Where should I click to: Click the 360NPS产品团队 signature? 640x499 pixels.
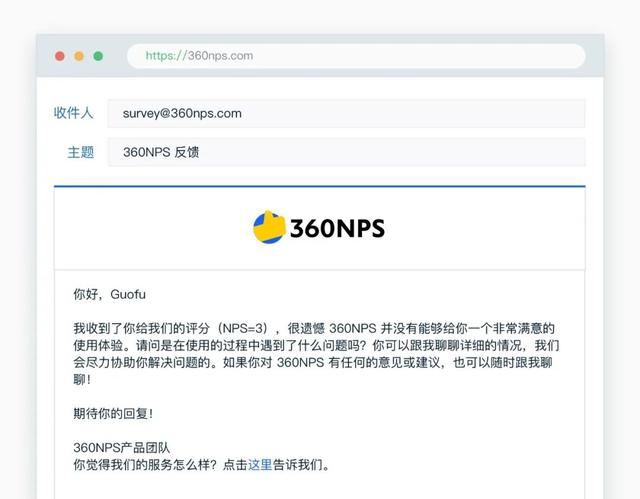(x=122, y=448)
